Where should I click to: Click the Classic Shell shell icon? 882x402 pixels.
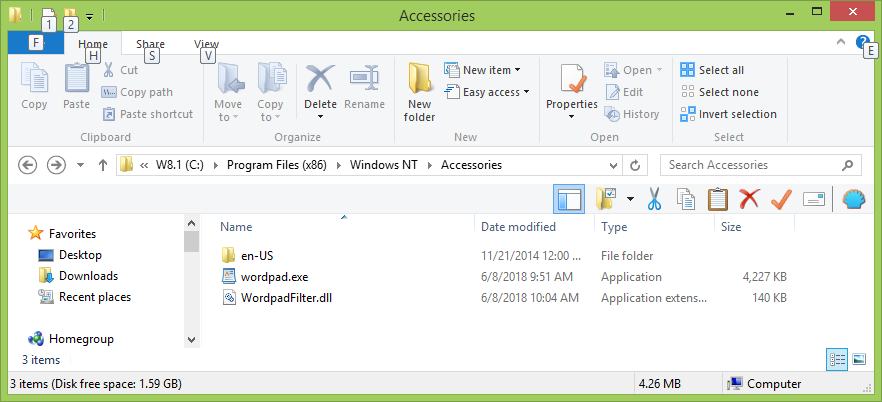click(x=853, y=199)
